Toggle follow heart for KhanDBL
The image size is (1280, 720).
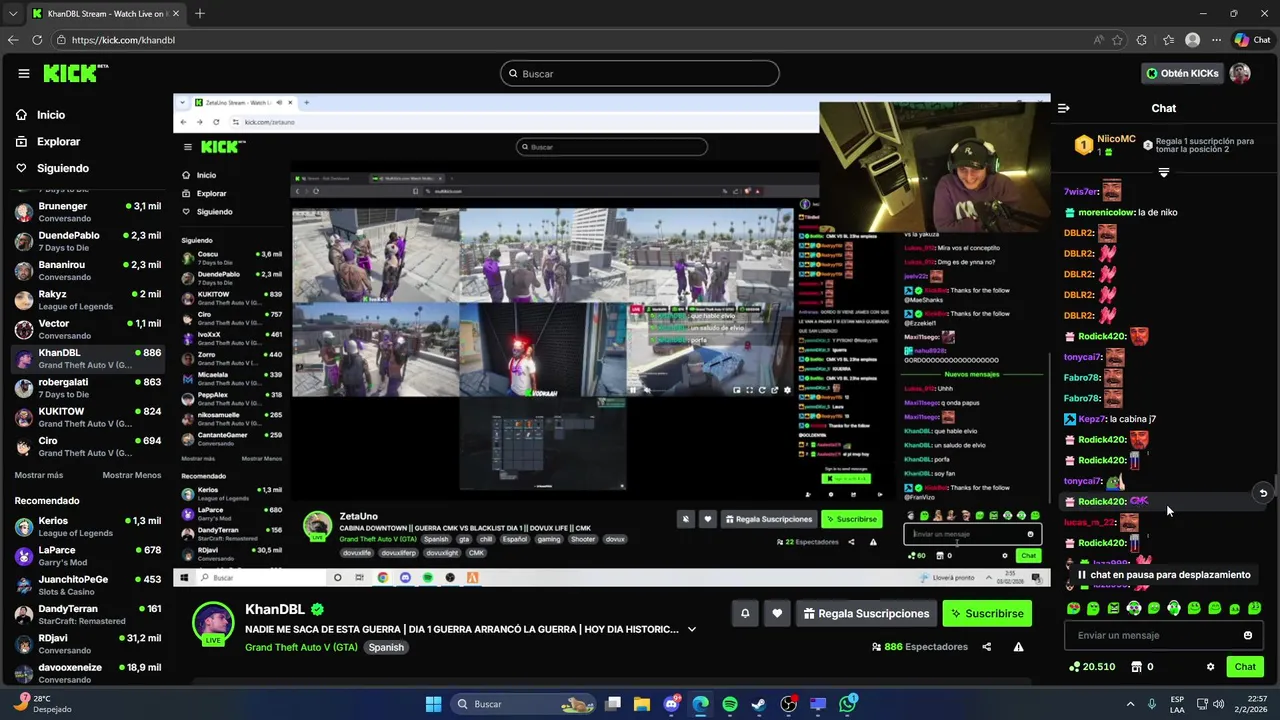point(777,613)
